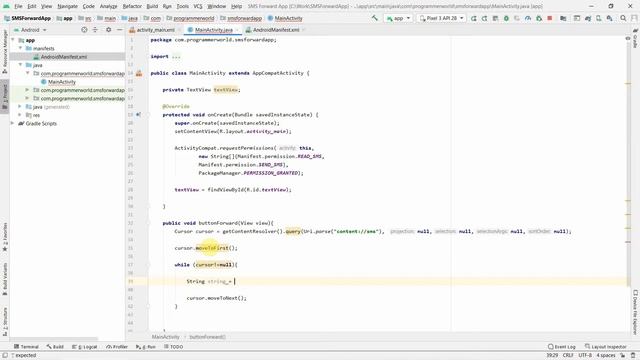Toggle the Gradle side panel
This screenshot has height=360, width=640.
coord(636,38)
